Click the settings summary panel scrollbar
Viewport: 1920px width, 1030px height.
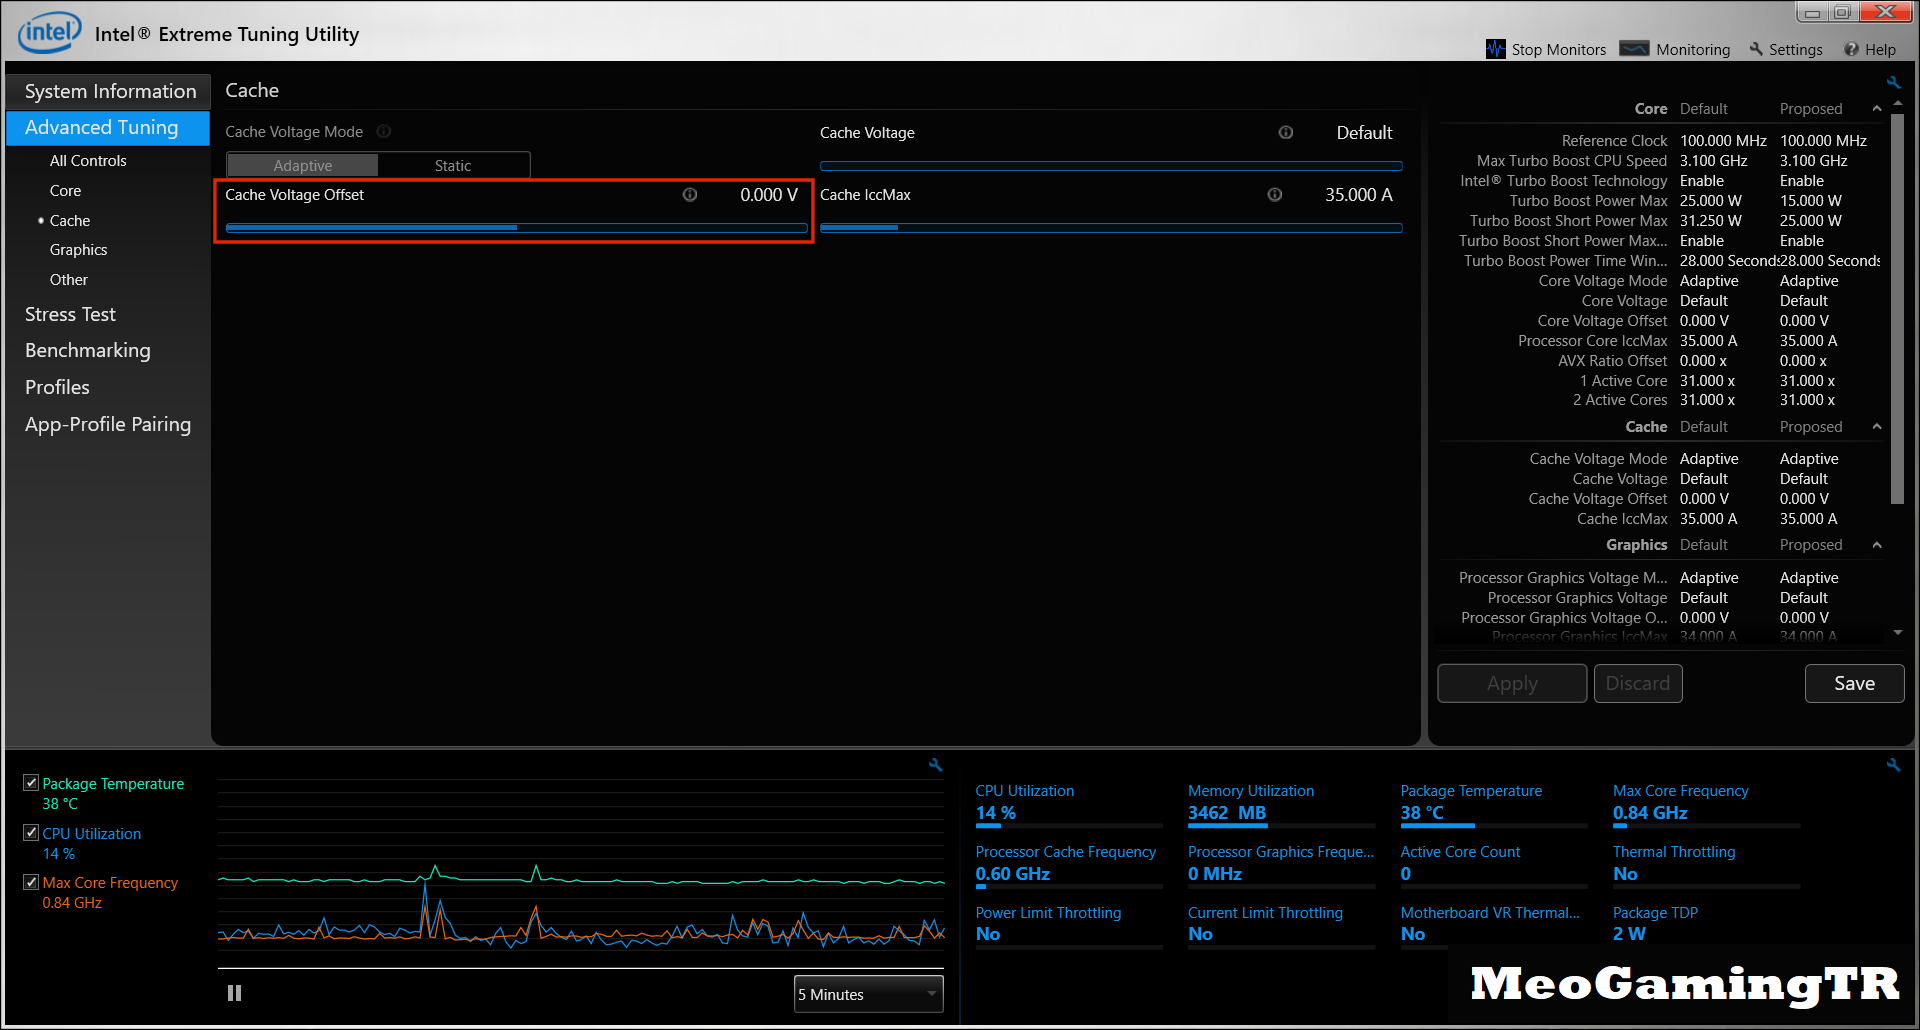[x=1897, y=309]
